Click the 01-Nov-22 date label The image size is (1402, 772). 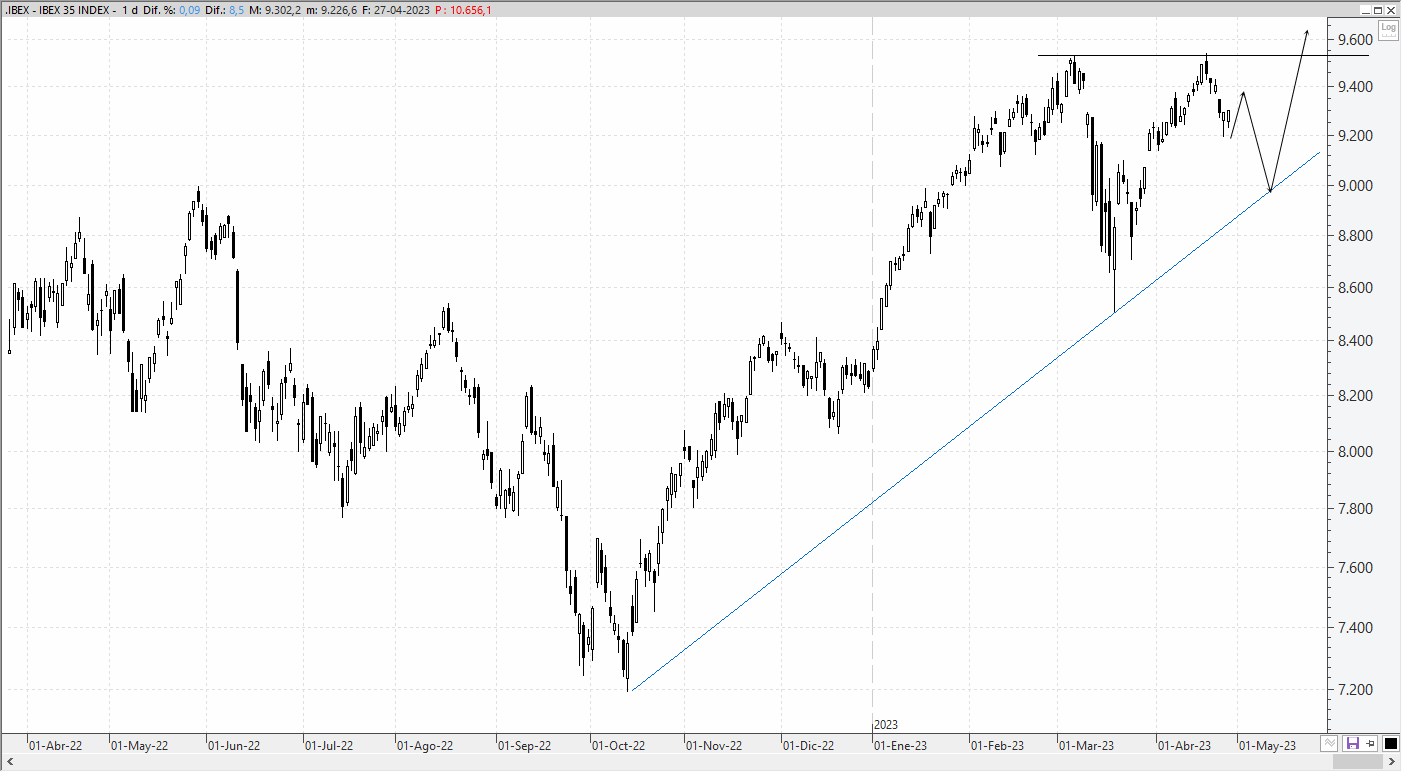click(714, 745)
